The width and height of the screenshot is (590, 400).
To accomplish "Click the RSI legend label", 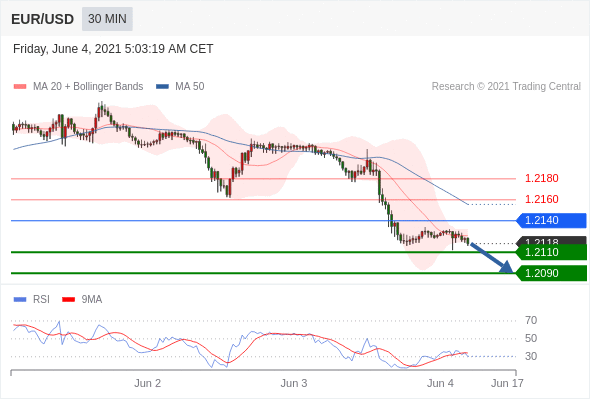I will pos(41,300).
